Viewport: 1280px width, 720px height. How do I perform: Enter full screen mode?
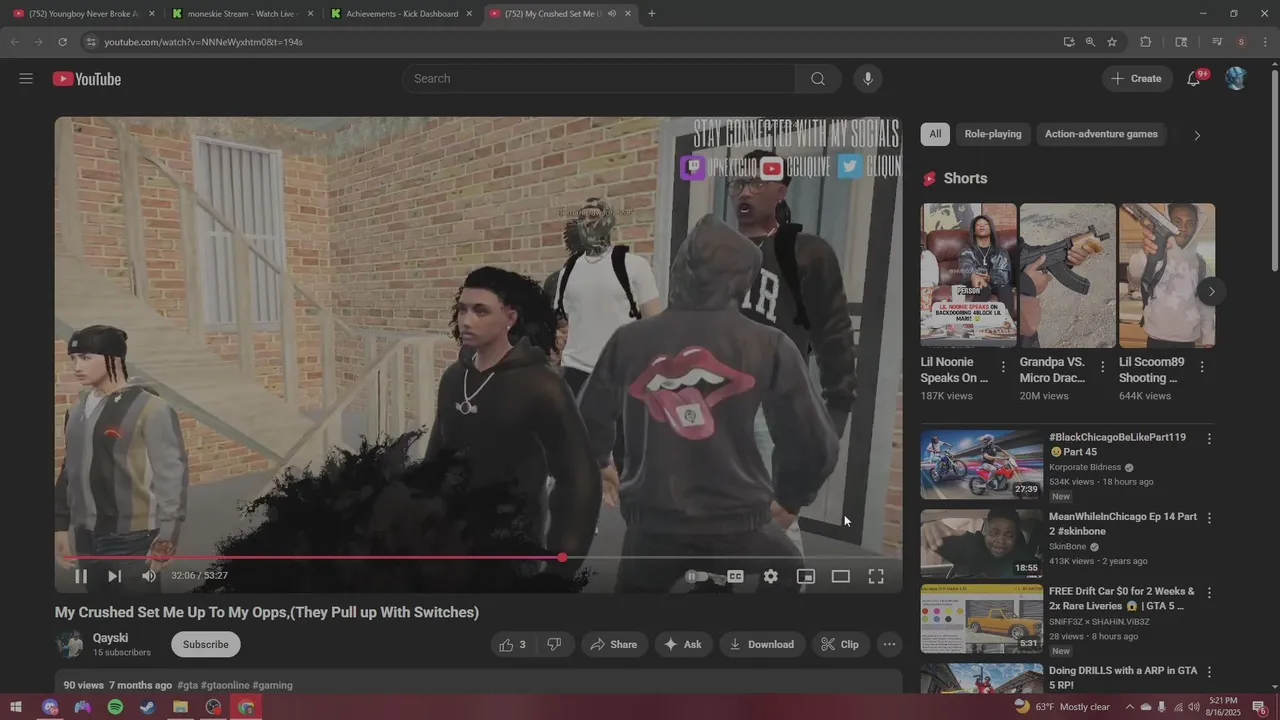point(875,576)
